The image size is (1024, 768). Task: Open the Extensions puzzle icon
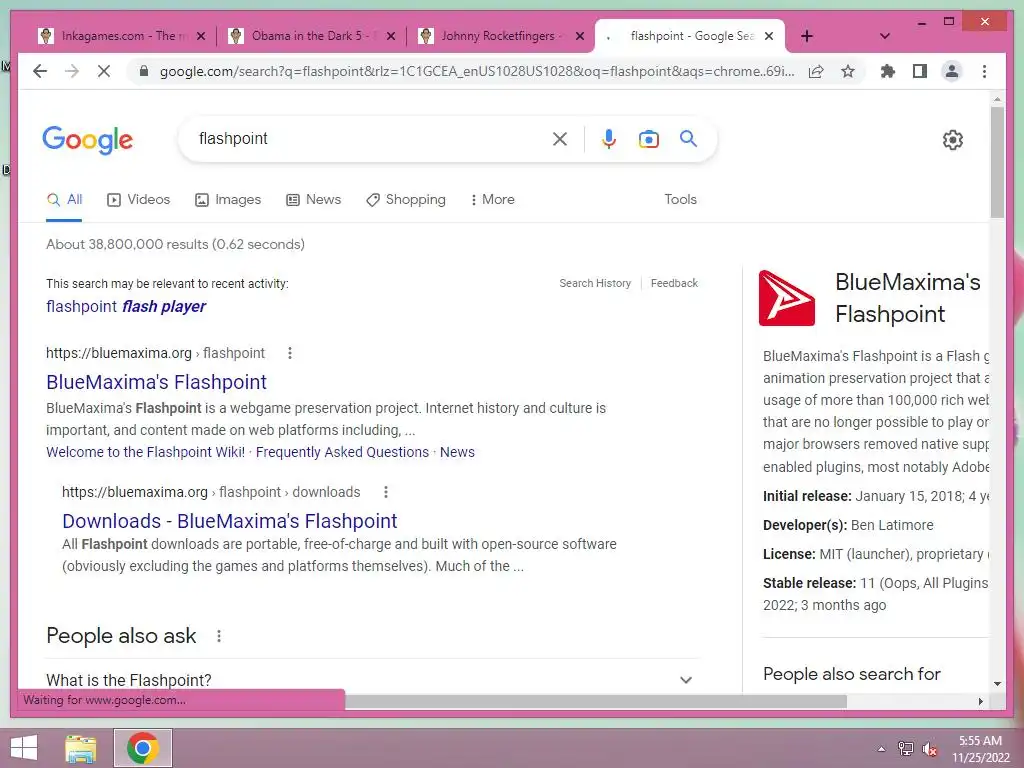pos(888,71)
